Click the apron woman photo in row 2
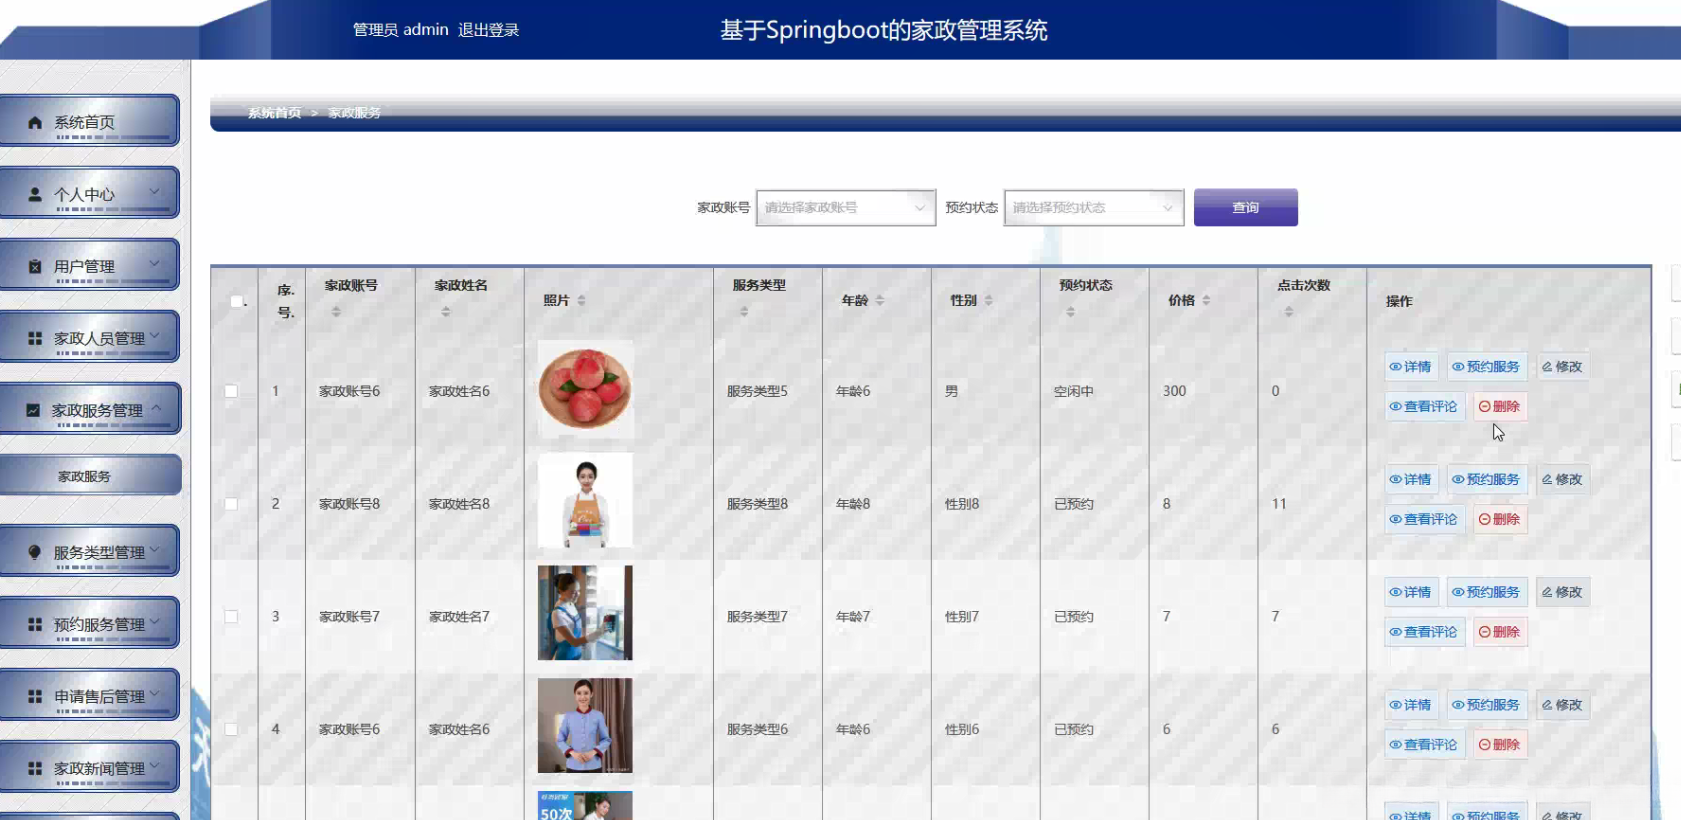The width and height of the screenshot is (1681, 820). pyautogui.click(x=585, y=501)
